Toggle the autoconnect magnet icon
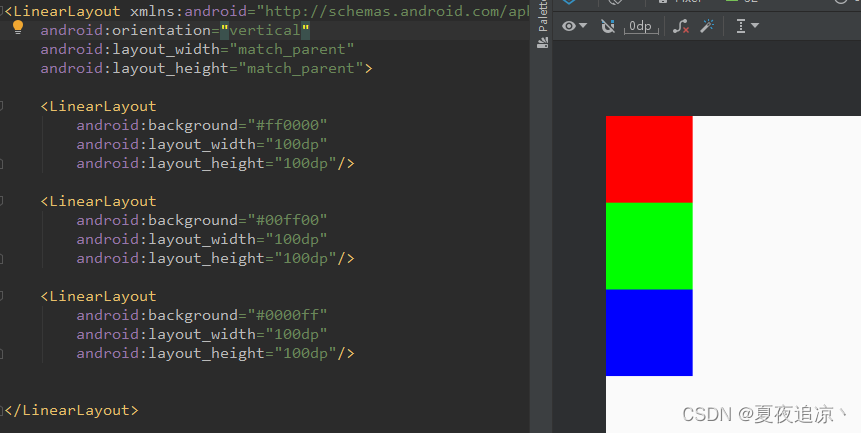Screen dimensions: 861x433 tap(607, 26)
